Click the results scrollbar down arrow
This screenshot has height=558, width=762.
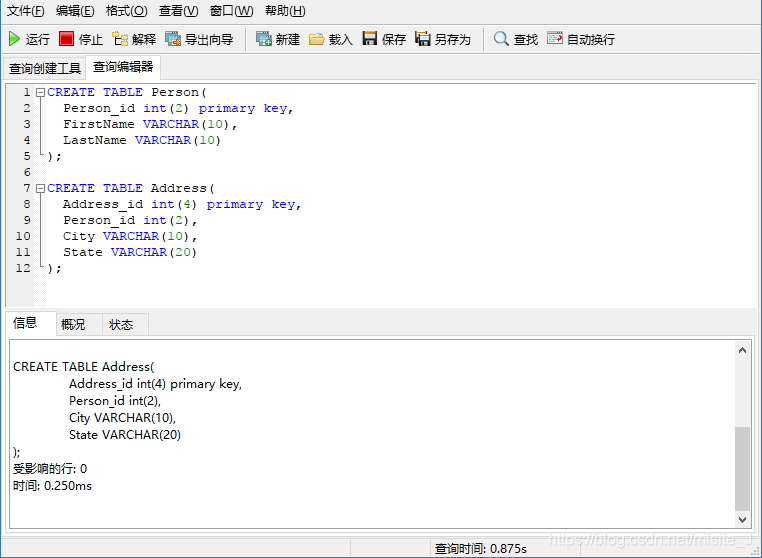click(x=742, y=520)
